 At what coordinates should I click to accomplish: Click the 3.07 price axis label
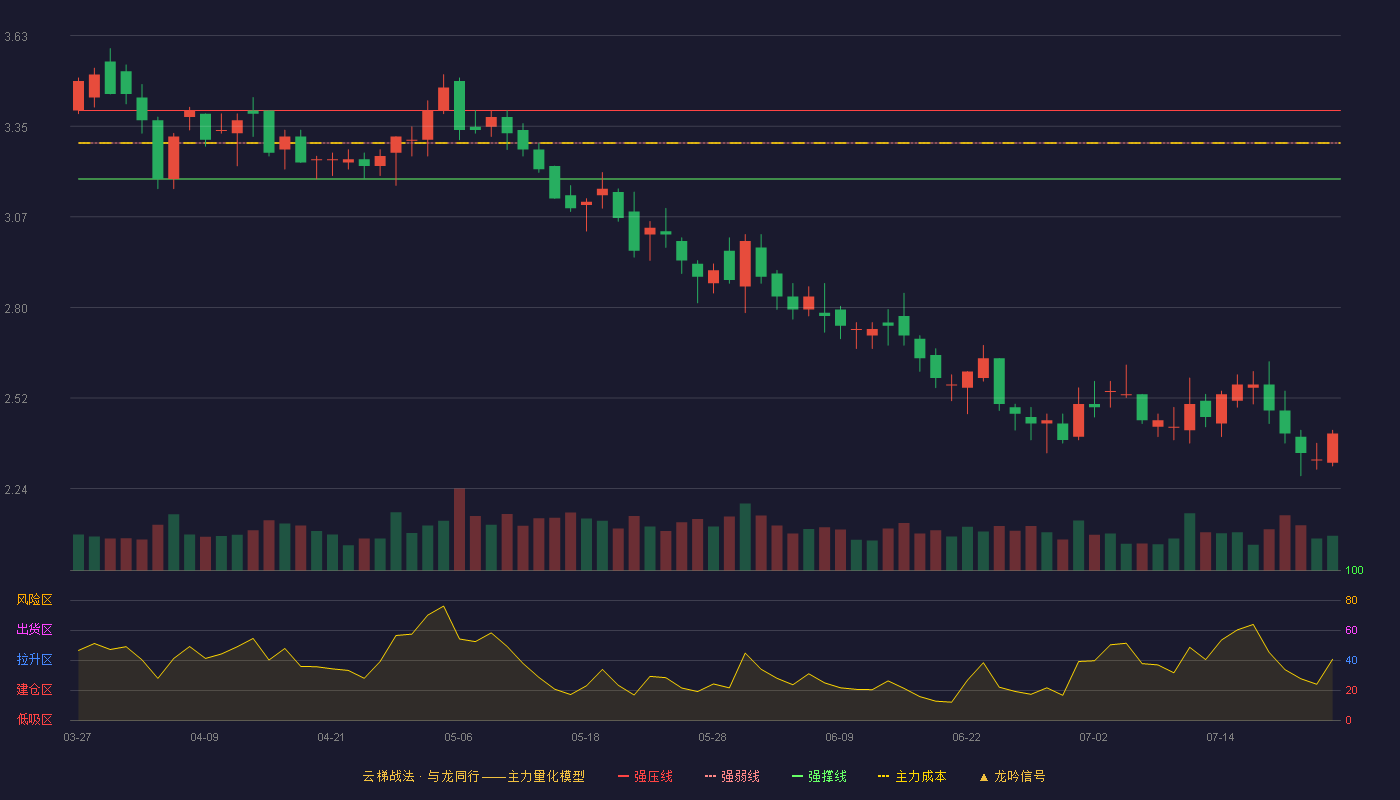click(16, 218)
